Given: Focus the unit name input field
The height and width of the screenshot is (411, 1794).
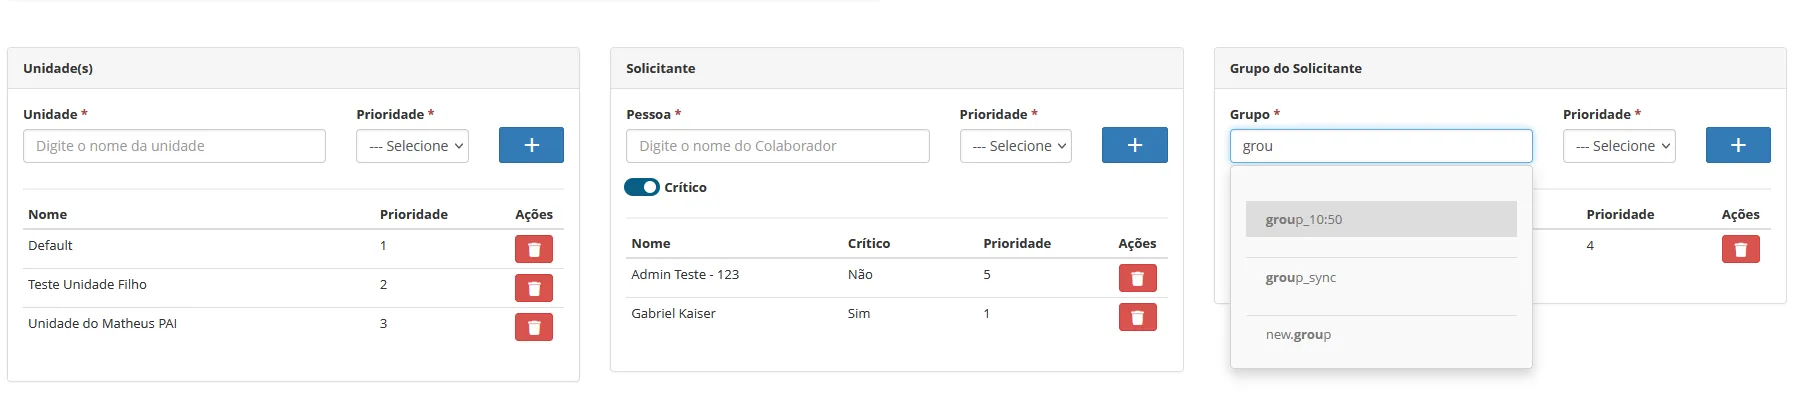Looking at the screenshot, I should pyautogui.click(x=174, y=146).
